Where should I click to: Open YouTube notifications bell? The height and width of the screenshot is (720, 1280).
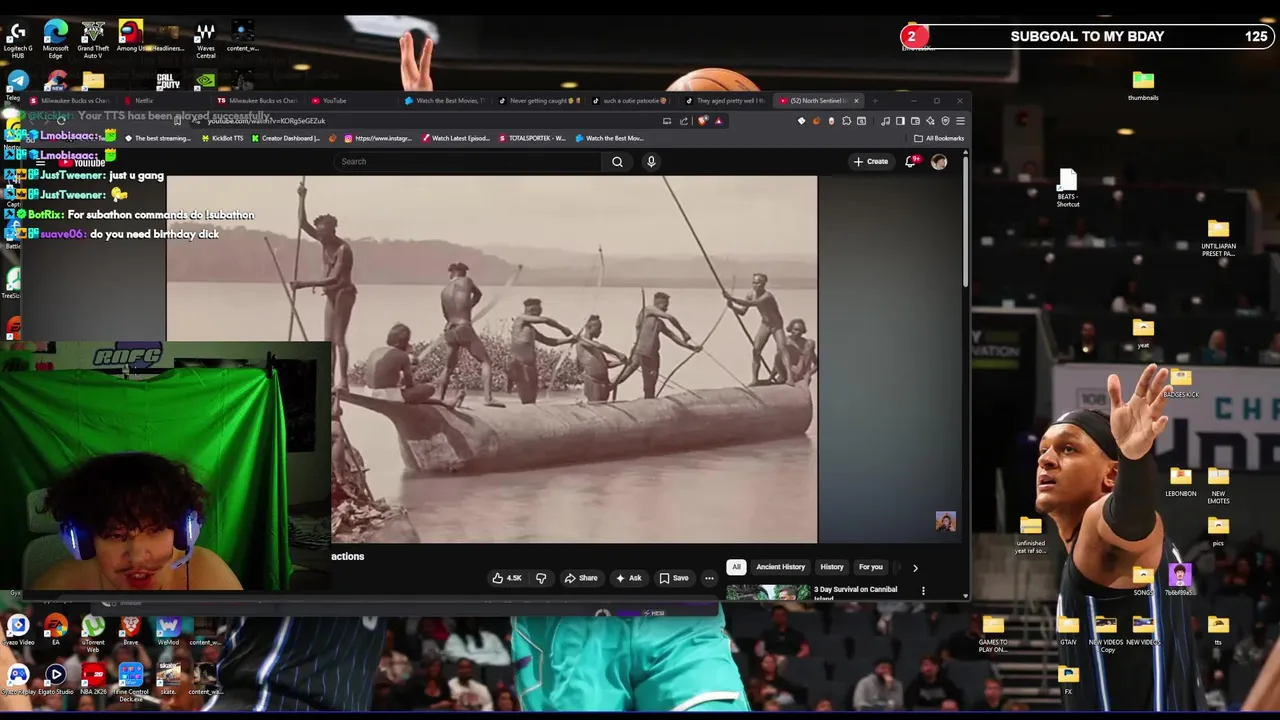pos(911,161)
